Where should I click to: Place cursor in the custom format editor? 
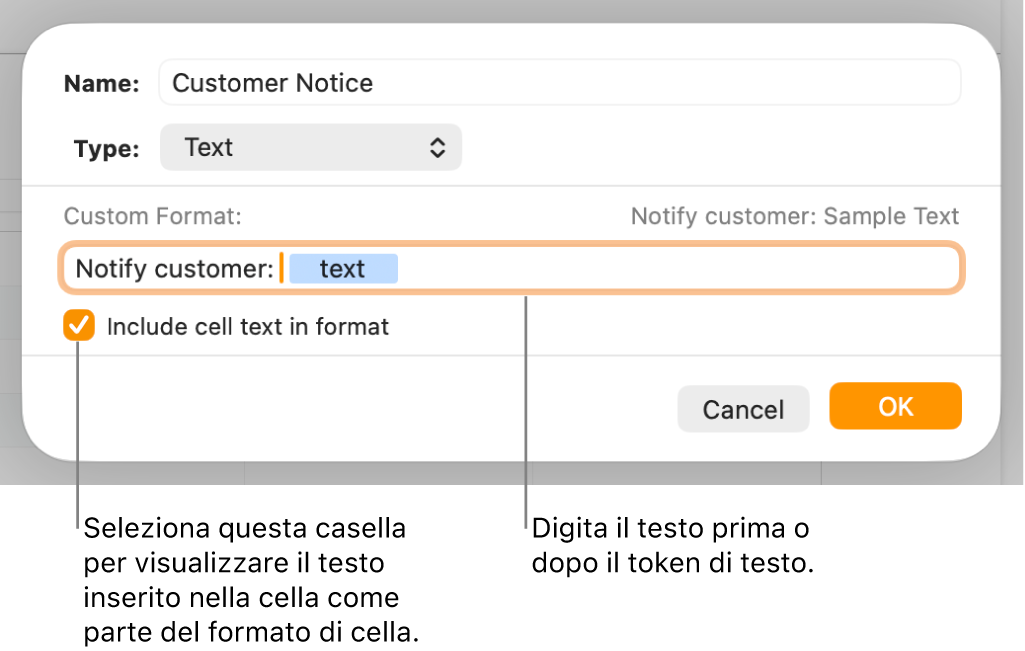(600, 268)
